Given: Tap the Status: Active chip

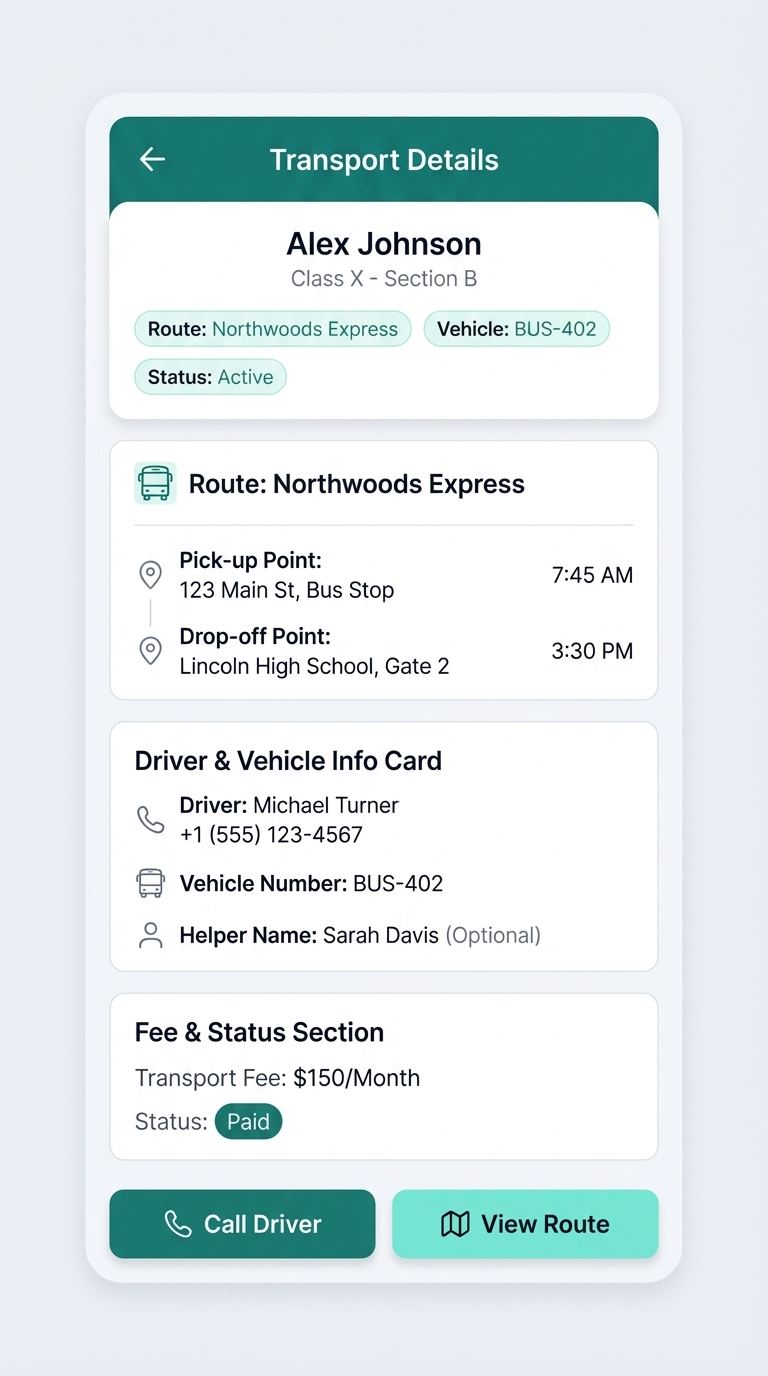Looking at the screenshot, I should 210,377.
